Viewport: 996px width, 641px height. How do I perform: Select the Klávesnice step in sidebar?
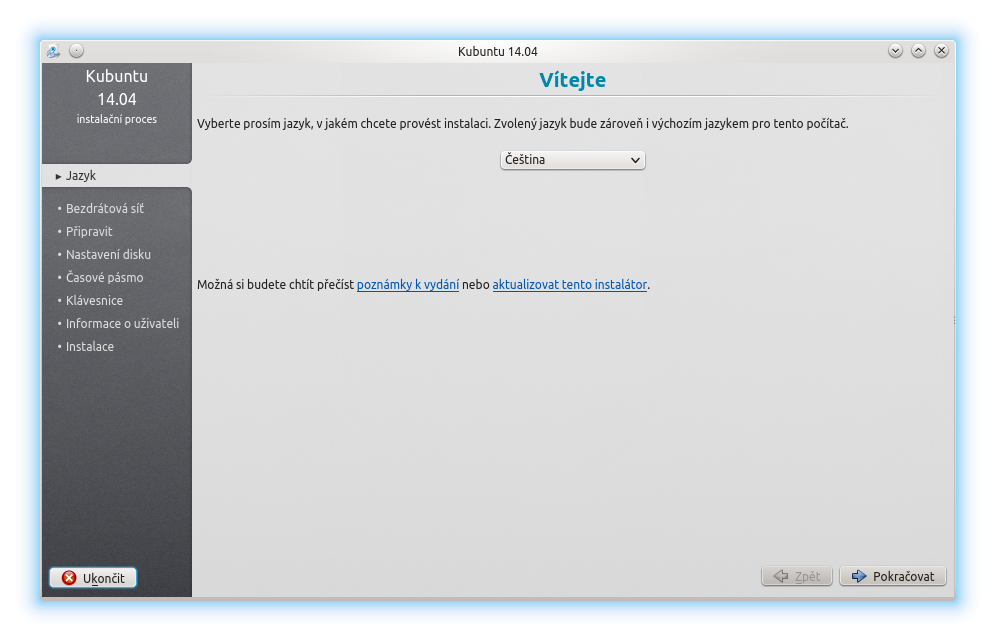coord(94,300)
